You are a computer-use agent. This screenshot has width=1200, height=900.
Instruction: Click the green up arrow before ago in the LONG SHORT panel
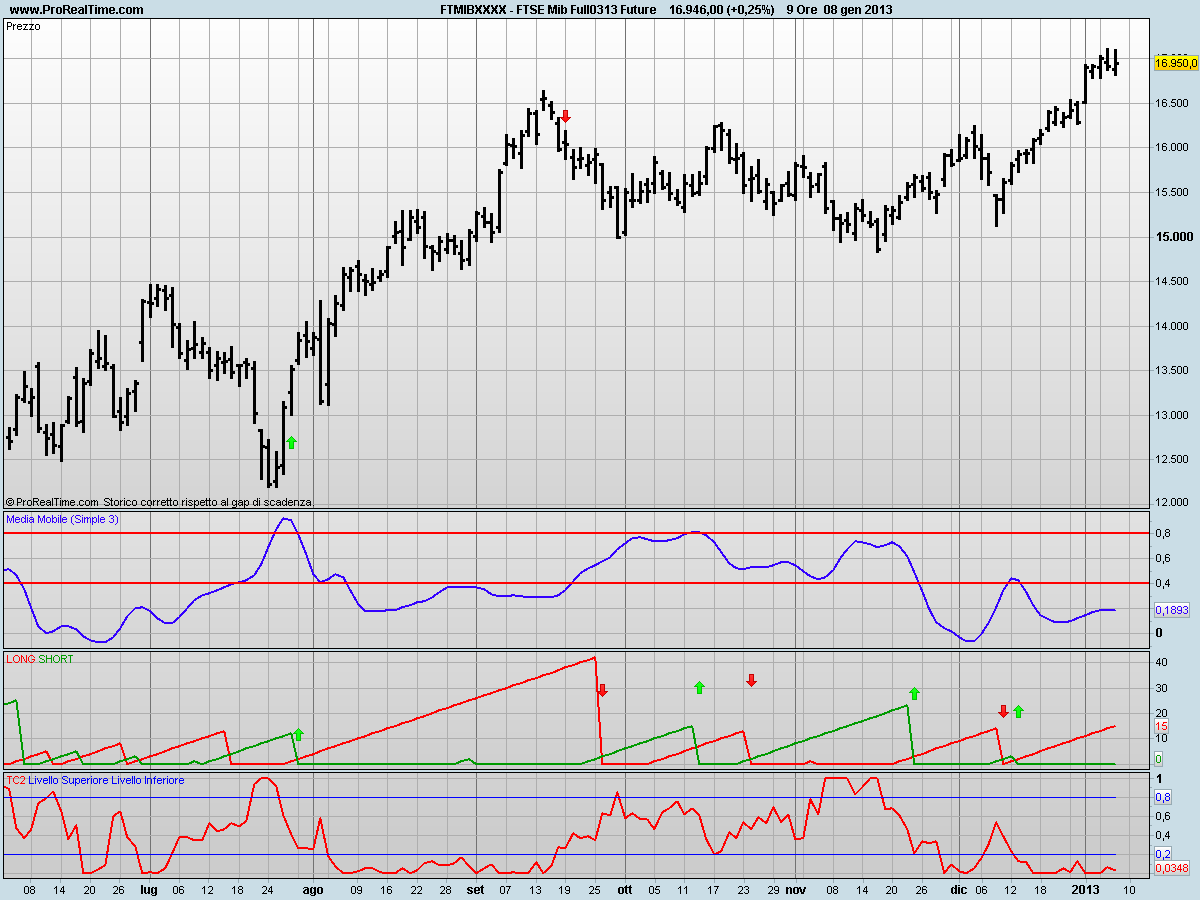click(x=297, y=734)
